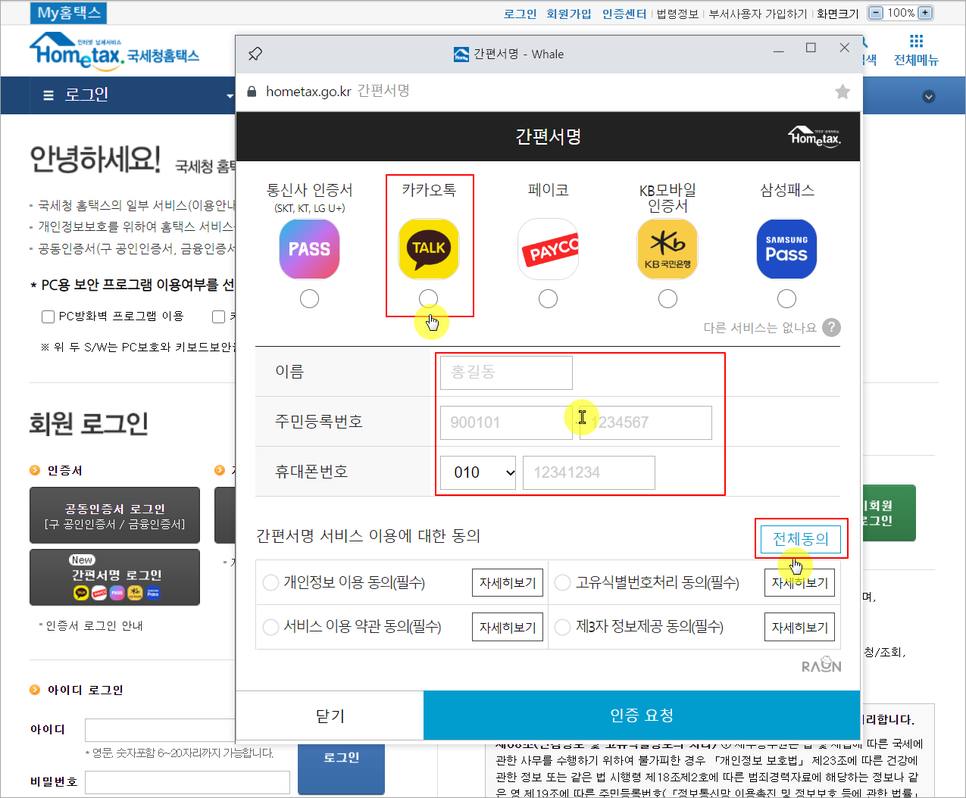View details for 개인정보 이용 동의
966x798 pixels.
pyautogui.click(x=508, y=583)
